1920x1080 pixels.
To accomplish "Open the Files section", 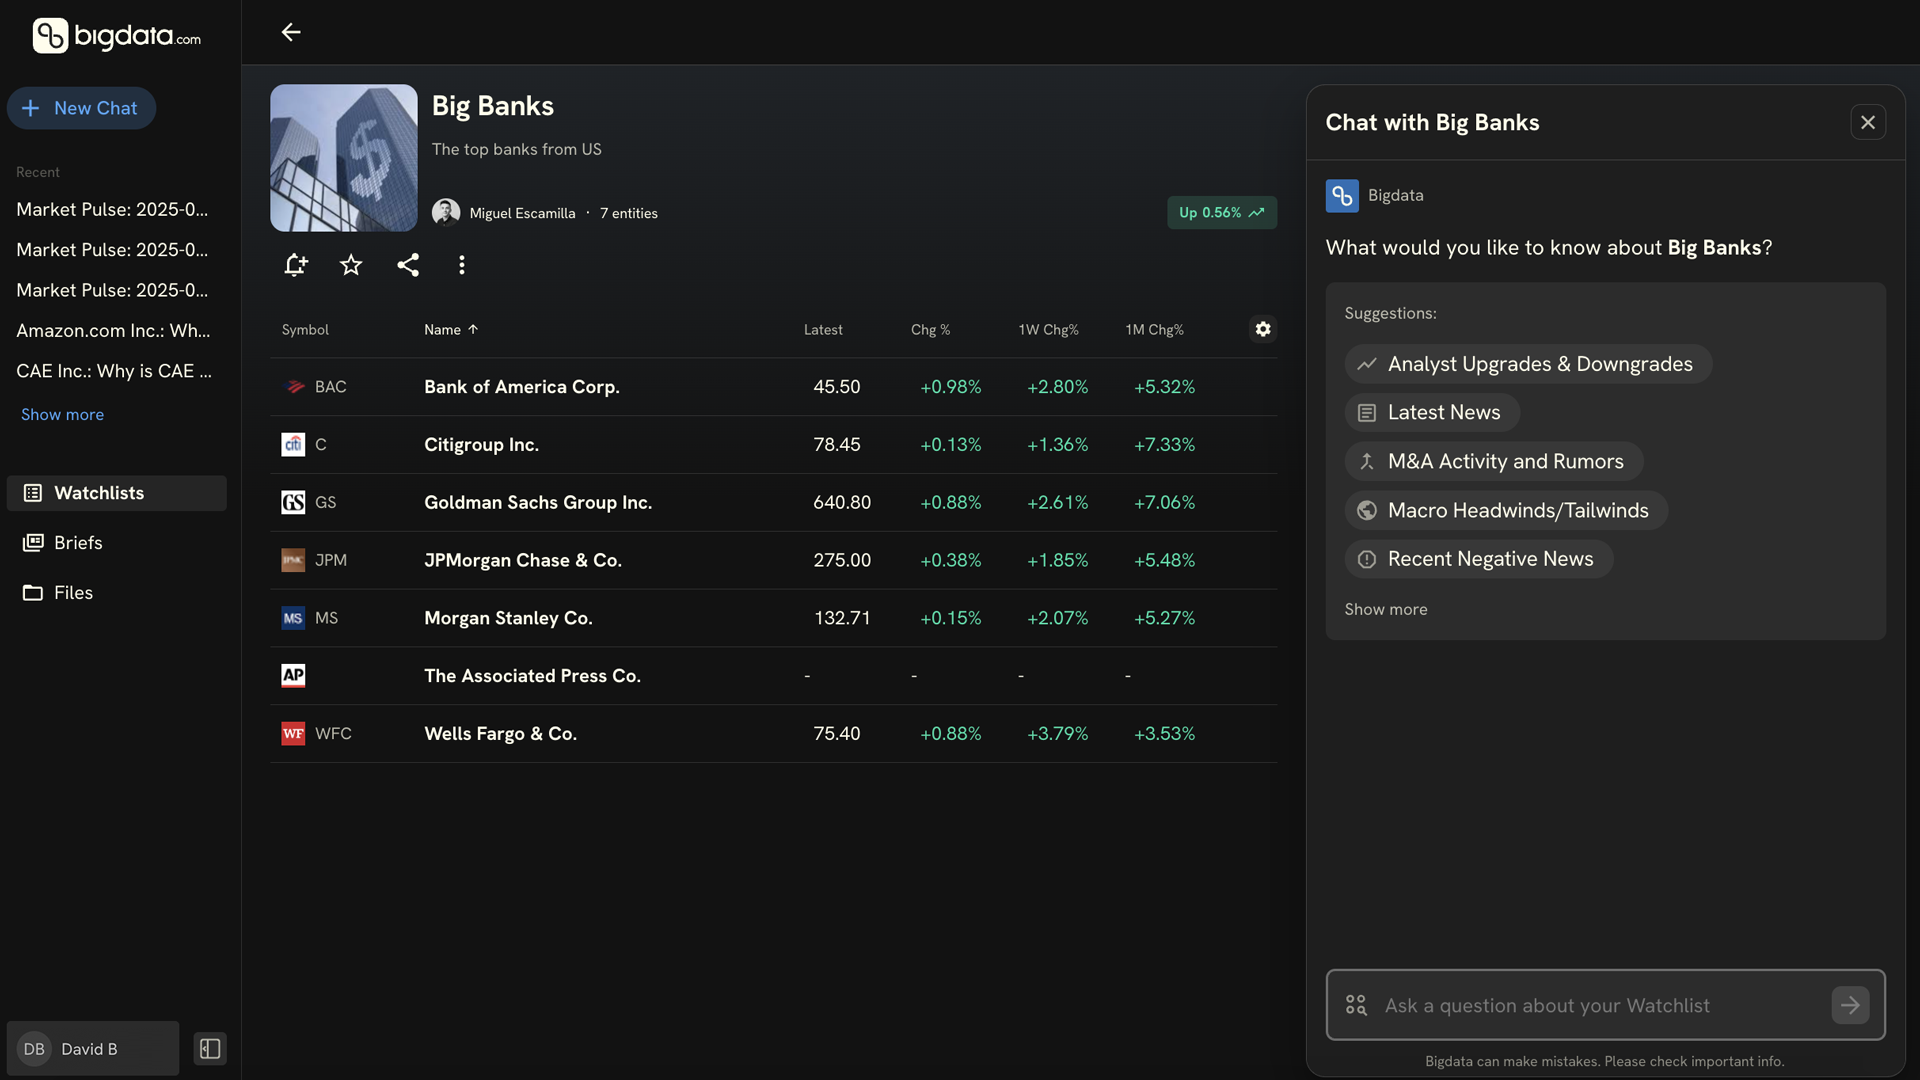I will (117, 593).
